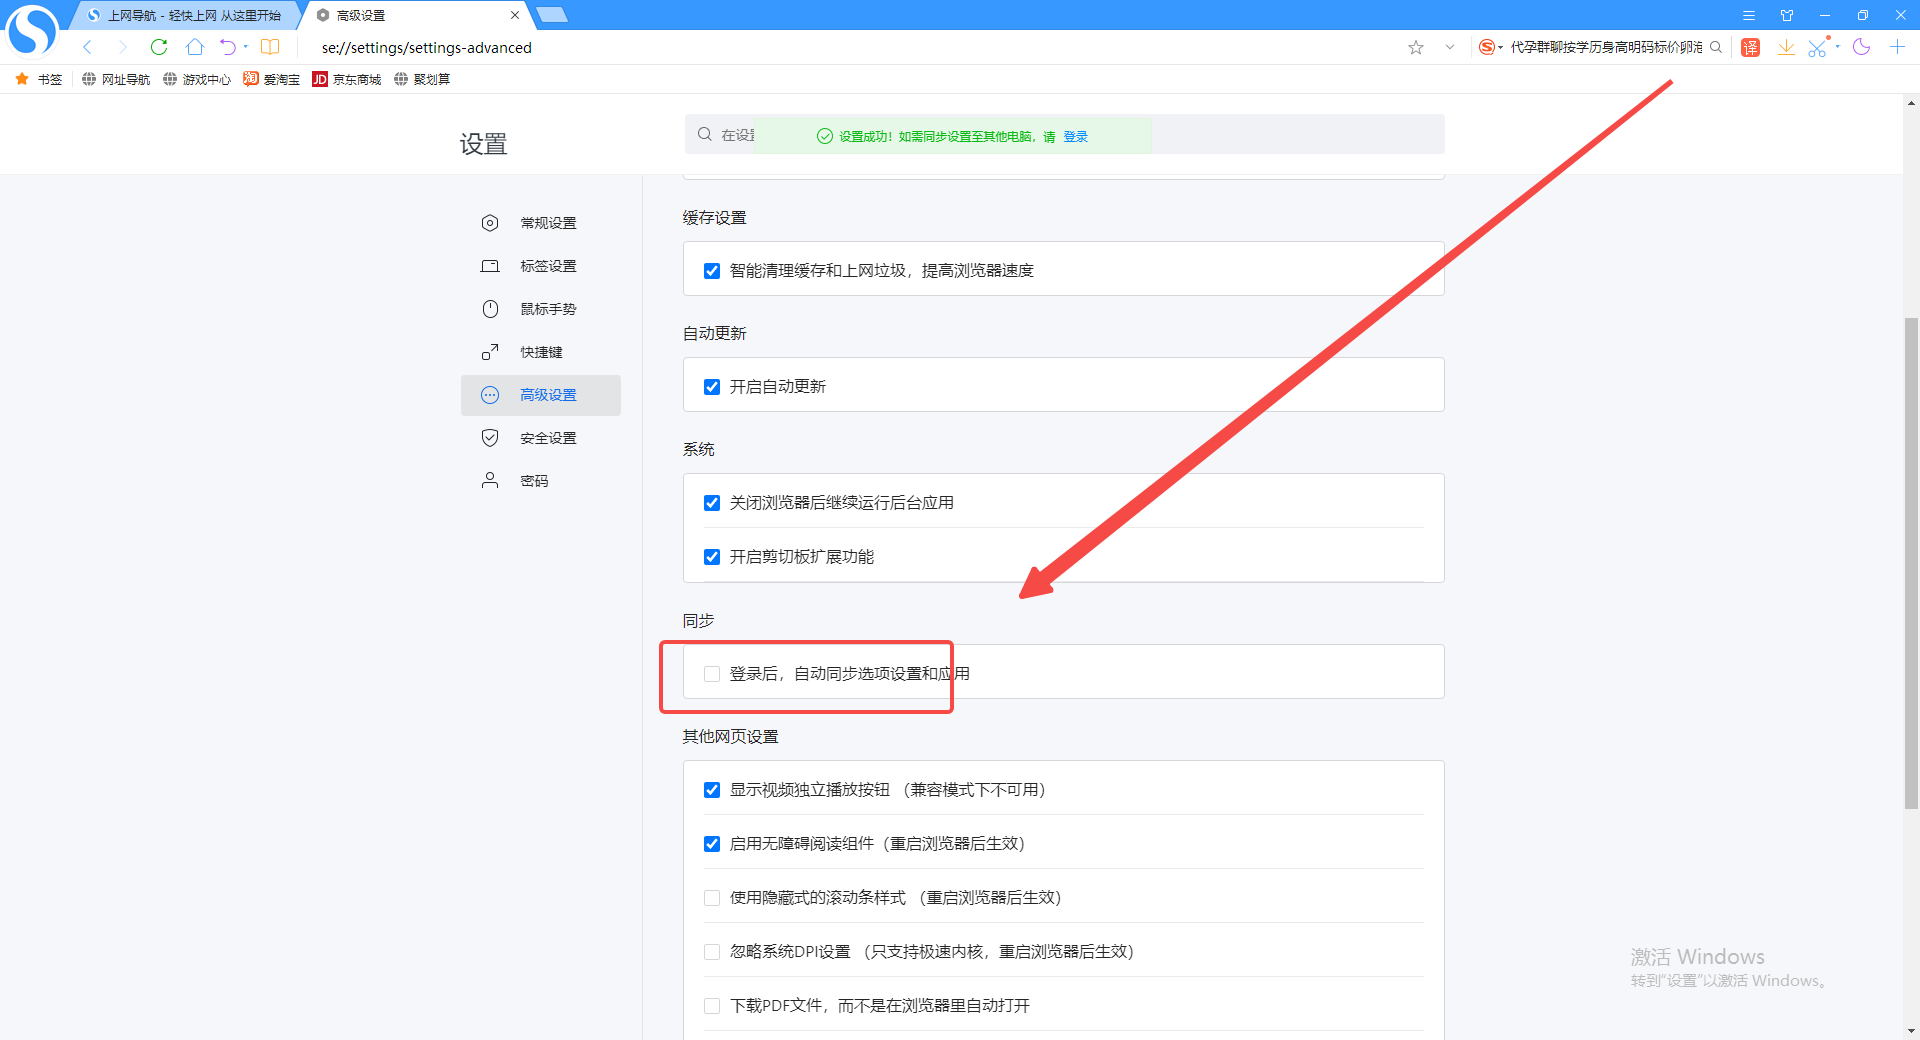1920x1040 pixels.
Task: Click the vertical scrollbar thumb
Action: [x=1911, y=563]
